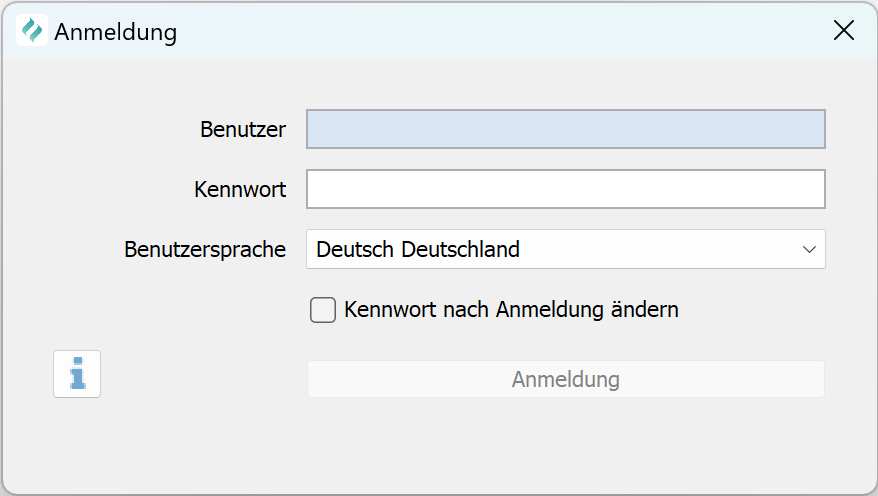Image resolution: width=878 pixels, height=496 pixels.
Task: Click the Benutzer field label
Action: coord(243,129)
